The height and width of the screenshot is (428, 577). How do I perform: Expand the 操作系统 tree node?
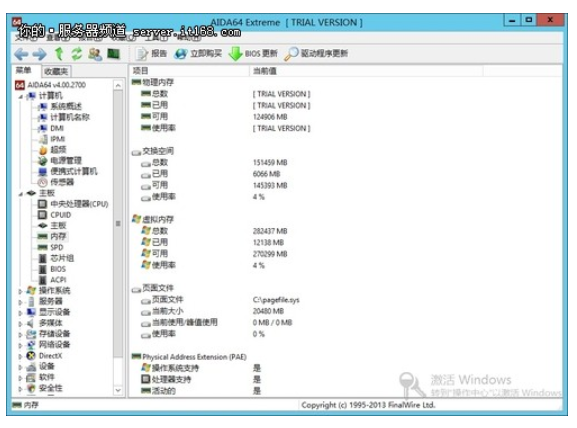(21, 291)
